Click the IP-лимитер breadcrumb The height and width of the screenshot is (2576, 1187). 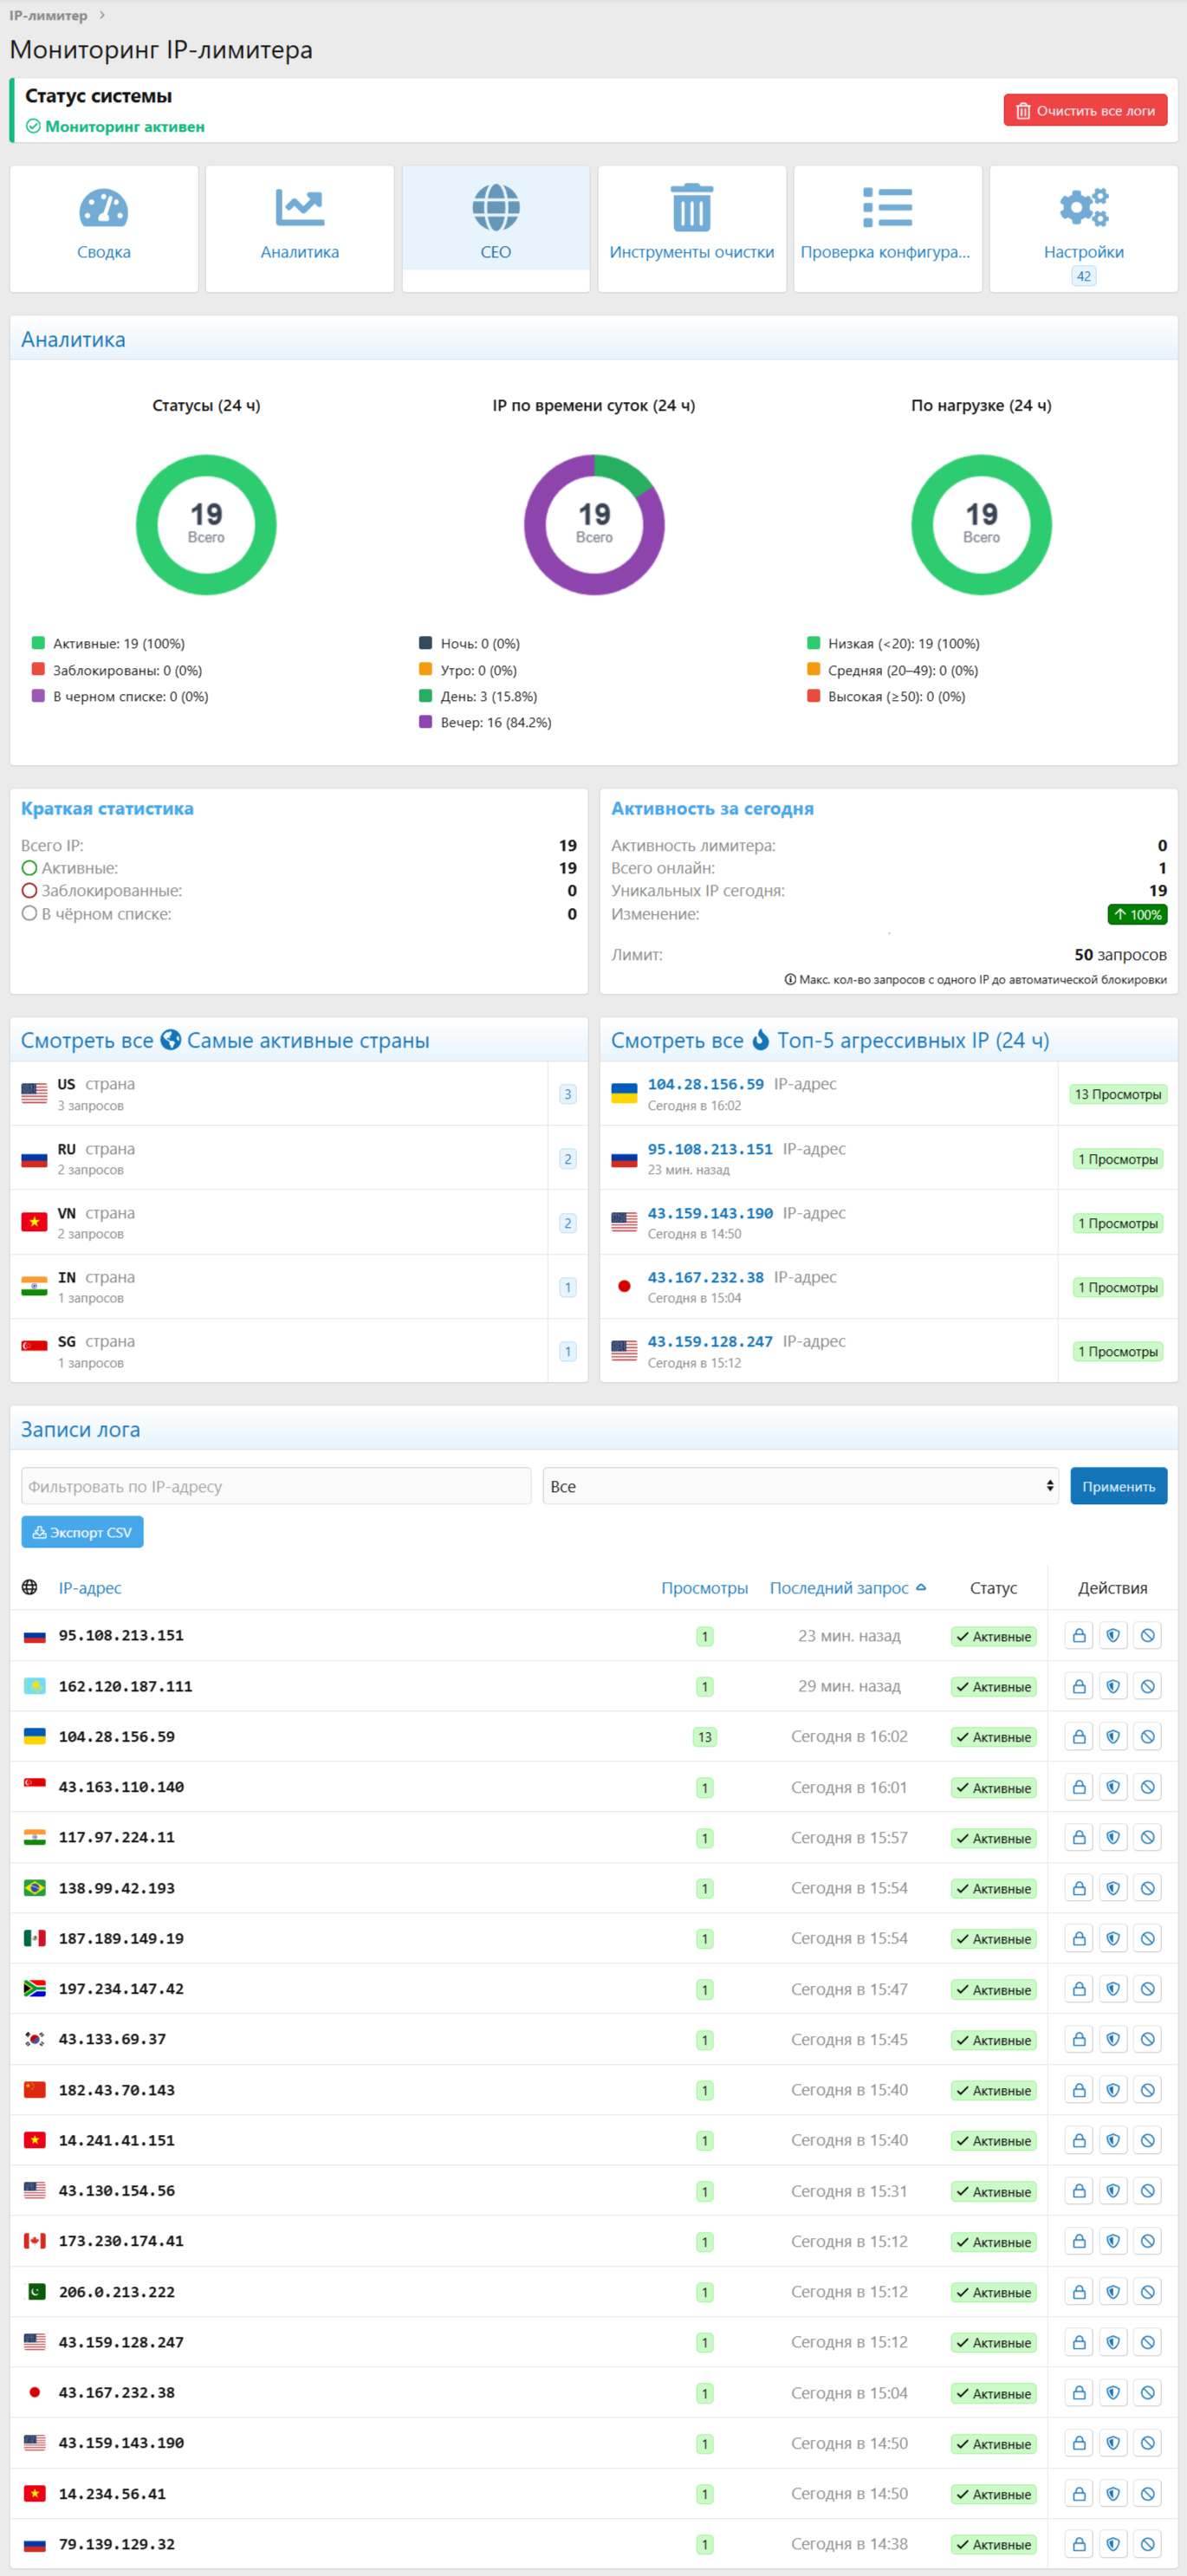point(48,15)
